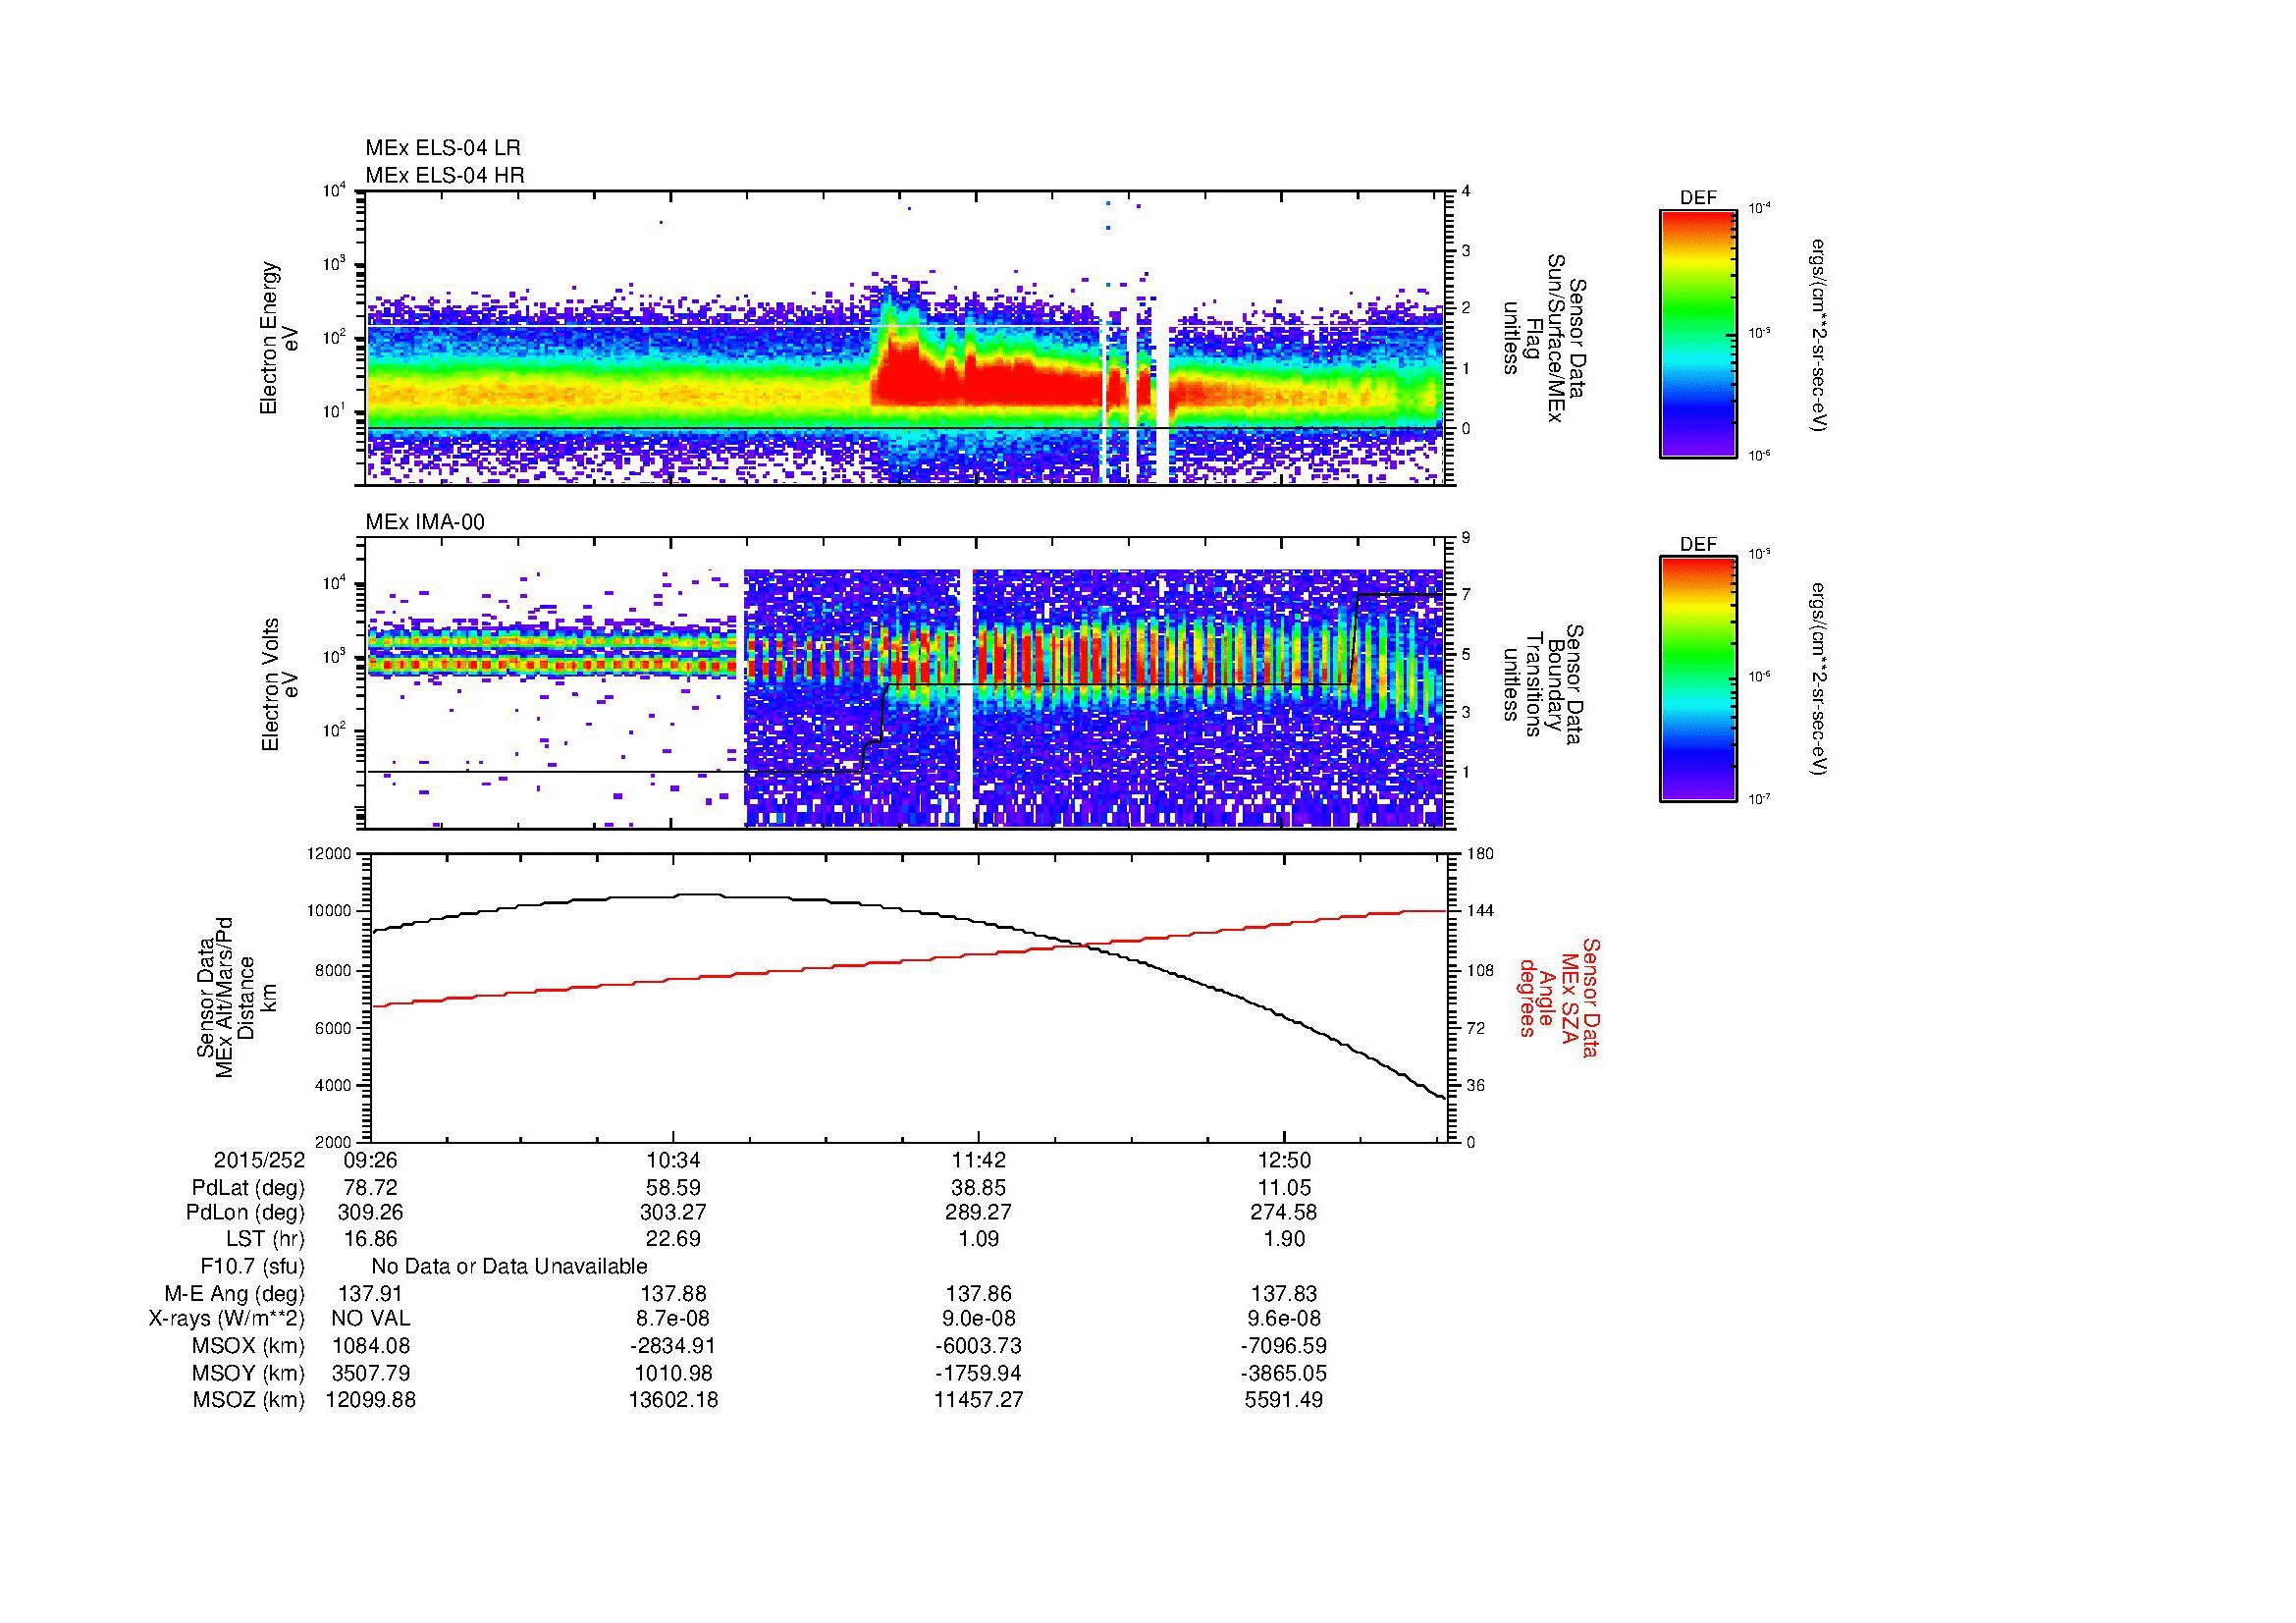Image resolution: width=2296 pixels, height=1623 pixels.
Task: Click 'Boundary Transitions' right axis label
Action: 1543,684
